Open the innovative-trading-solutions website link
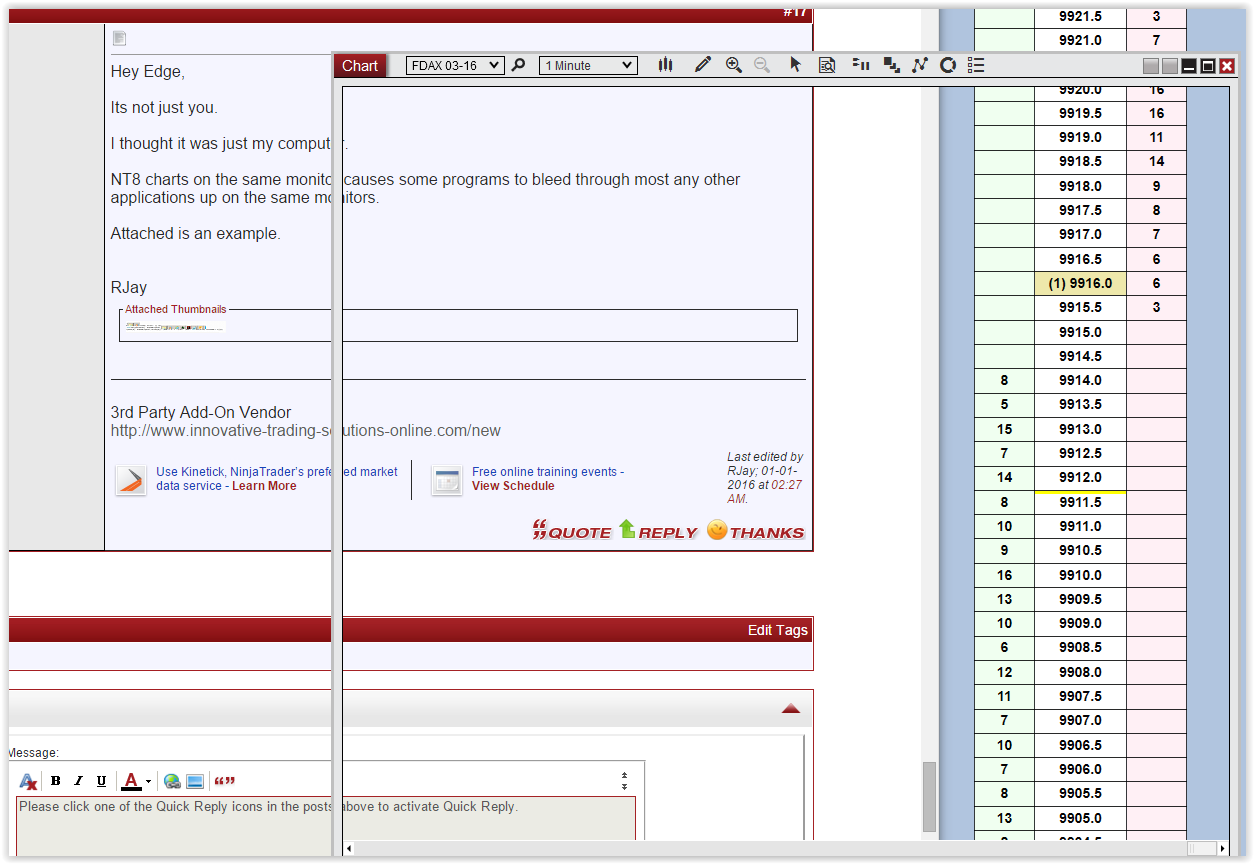The height and width of the screenshot is (864, 1254). click(306, 431)
